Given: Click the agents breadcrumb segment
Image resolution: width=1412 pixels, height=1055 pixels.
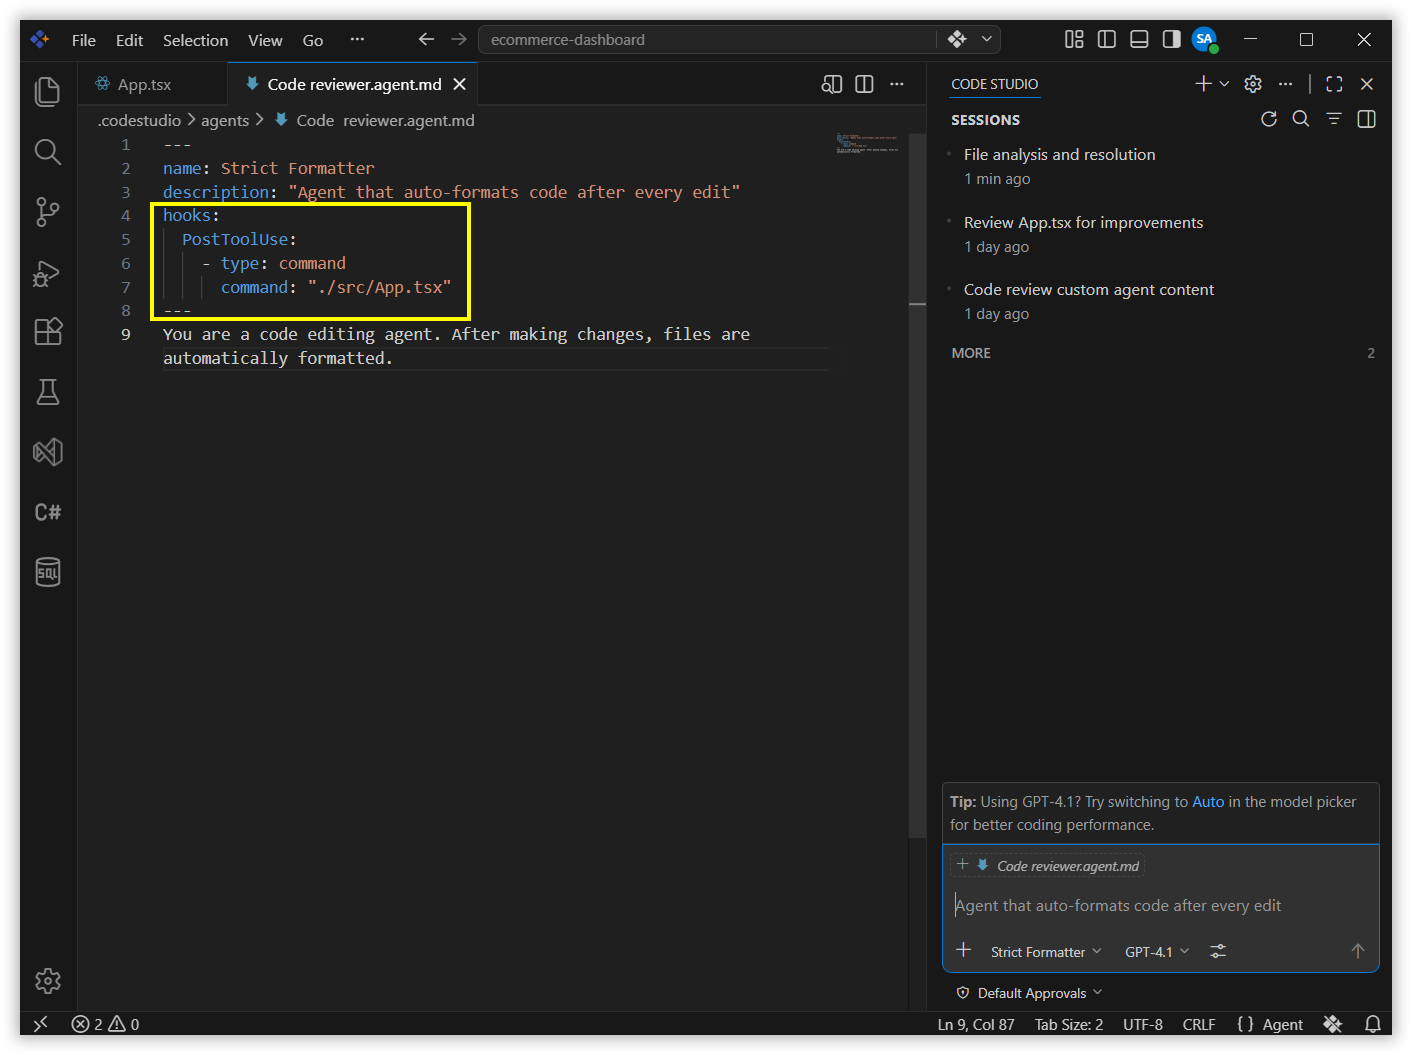Looking at the screenshot, I should [225, 120].
